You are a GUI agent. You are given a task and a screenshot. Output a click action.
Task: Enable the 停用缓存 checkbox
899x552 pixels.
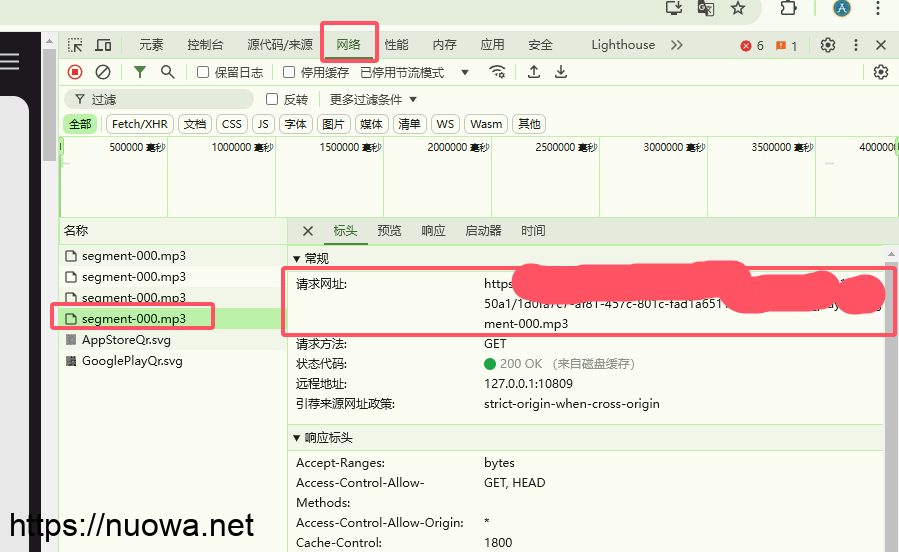(289, 72)
